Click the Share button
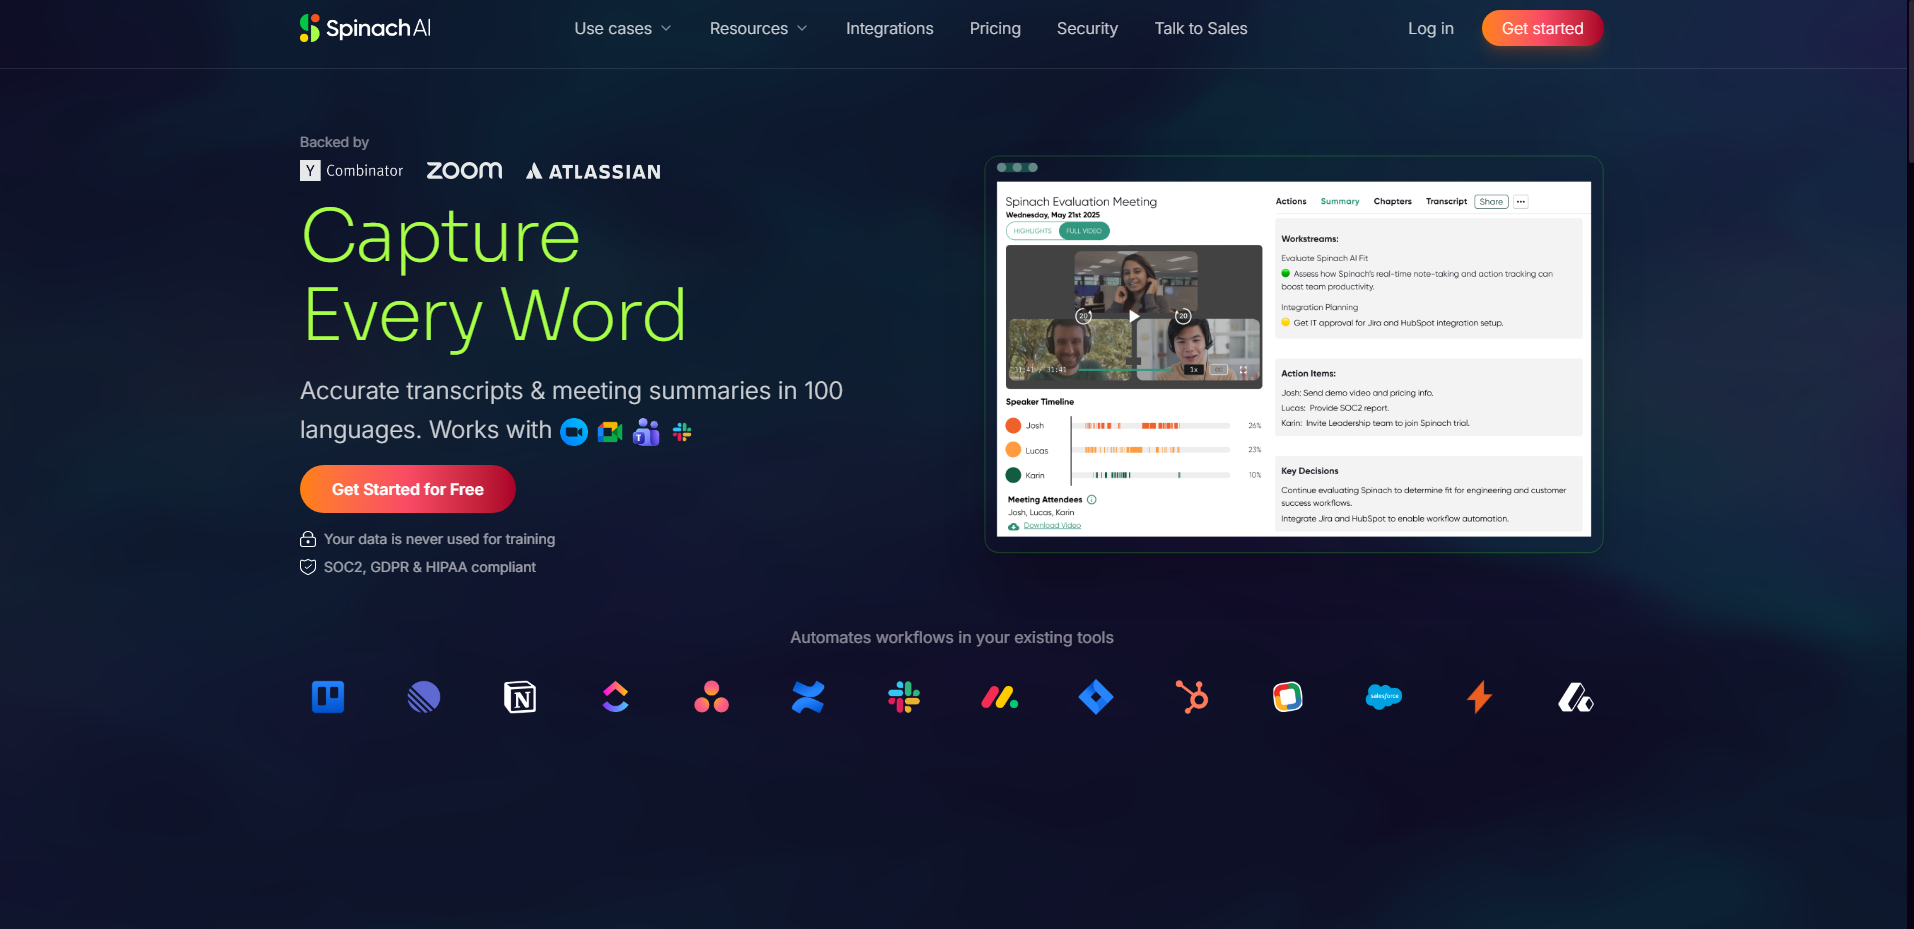The width and height of the screenshot is (1914, 929). click(x=1491, y=202)
